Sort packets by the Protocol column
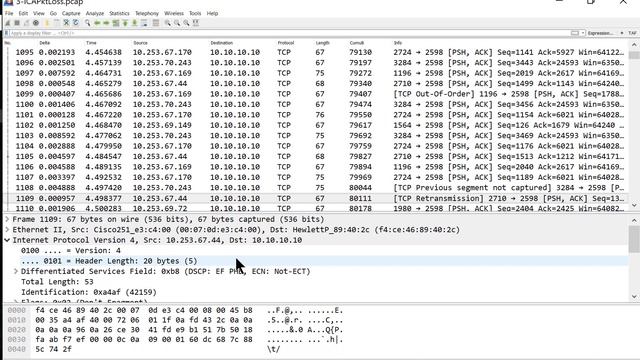Viewport: 640px width, 360px height. [x=286, y=43]
